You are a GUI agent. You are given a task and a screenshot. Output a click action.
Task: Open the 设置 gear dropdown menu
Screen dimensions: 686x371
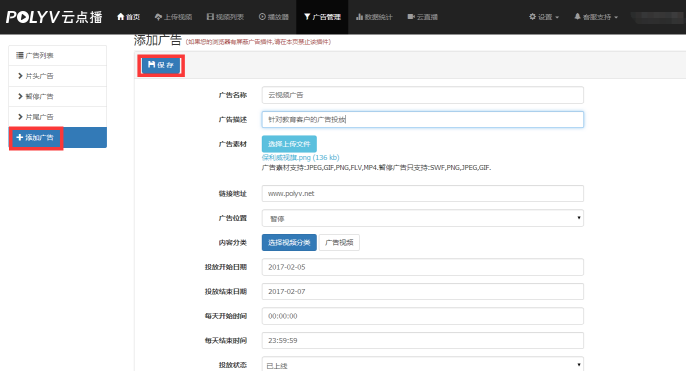[x=544, y=17]
